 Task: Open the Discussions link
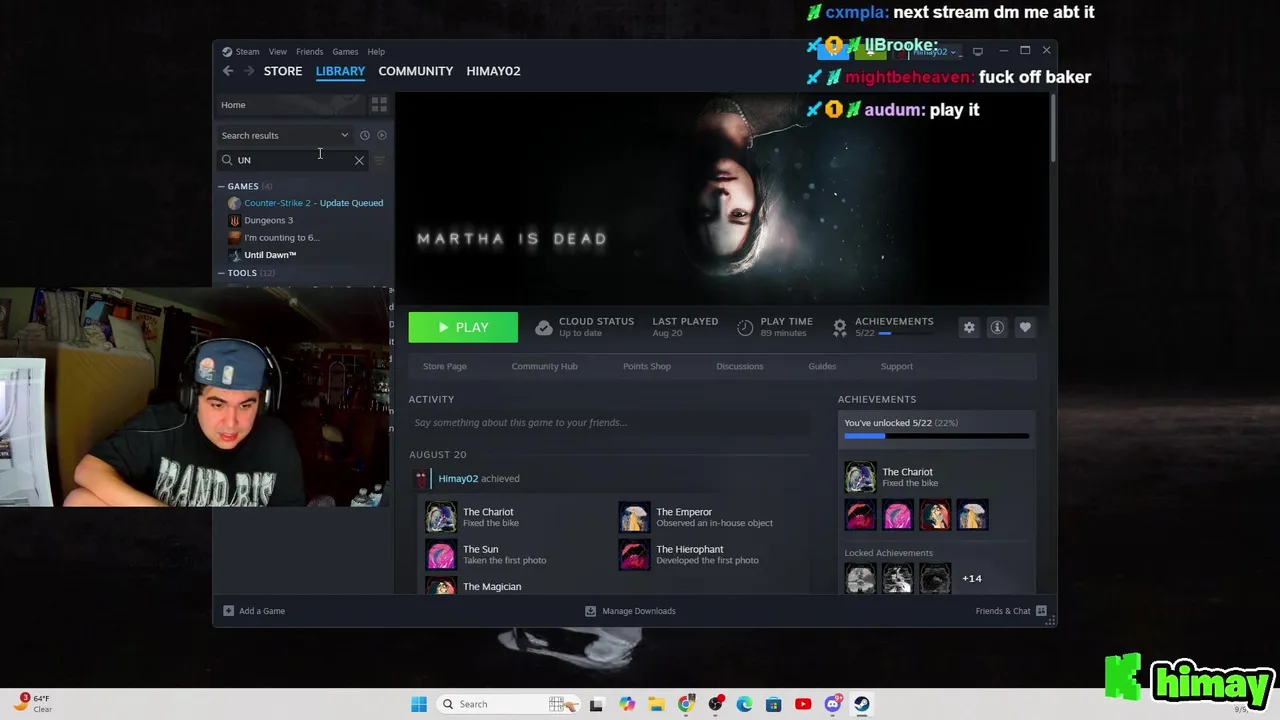(x=740, y=366)
